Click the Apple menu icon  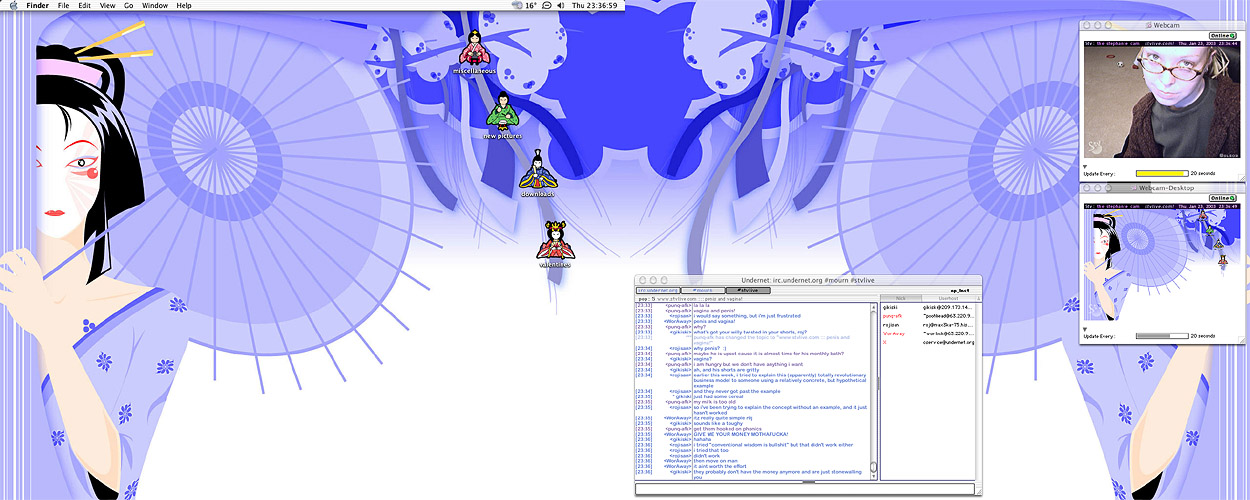tap(13, 6)
